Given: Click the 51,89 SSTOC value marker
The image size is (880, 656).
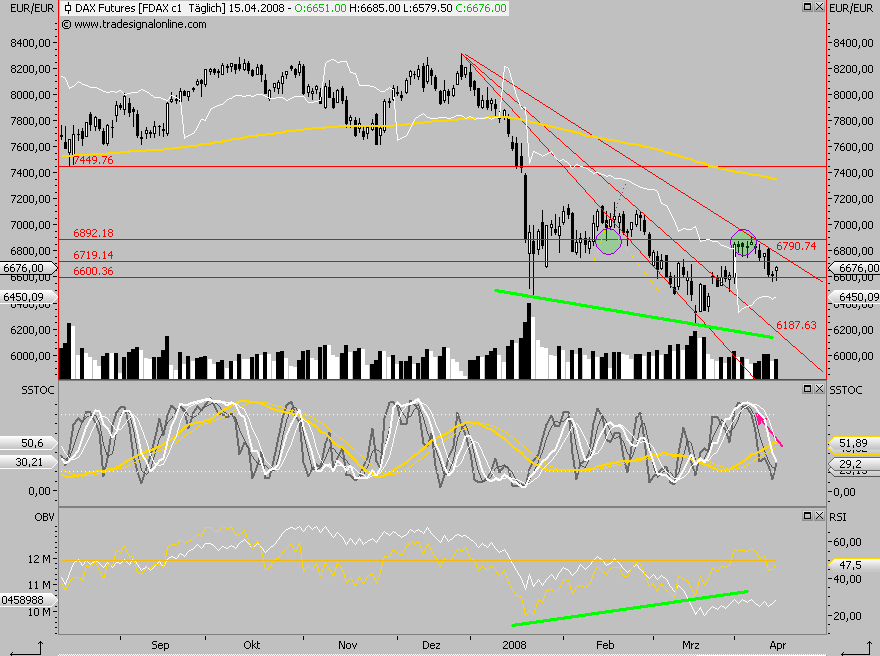Looking at the screenshot, I should 854,443.
